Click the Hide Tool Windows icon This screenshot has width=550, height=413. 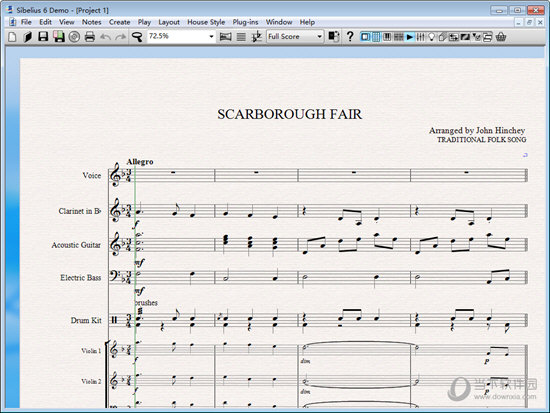click(x=488, y=36)
